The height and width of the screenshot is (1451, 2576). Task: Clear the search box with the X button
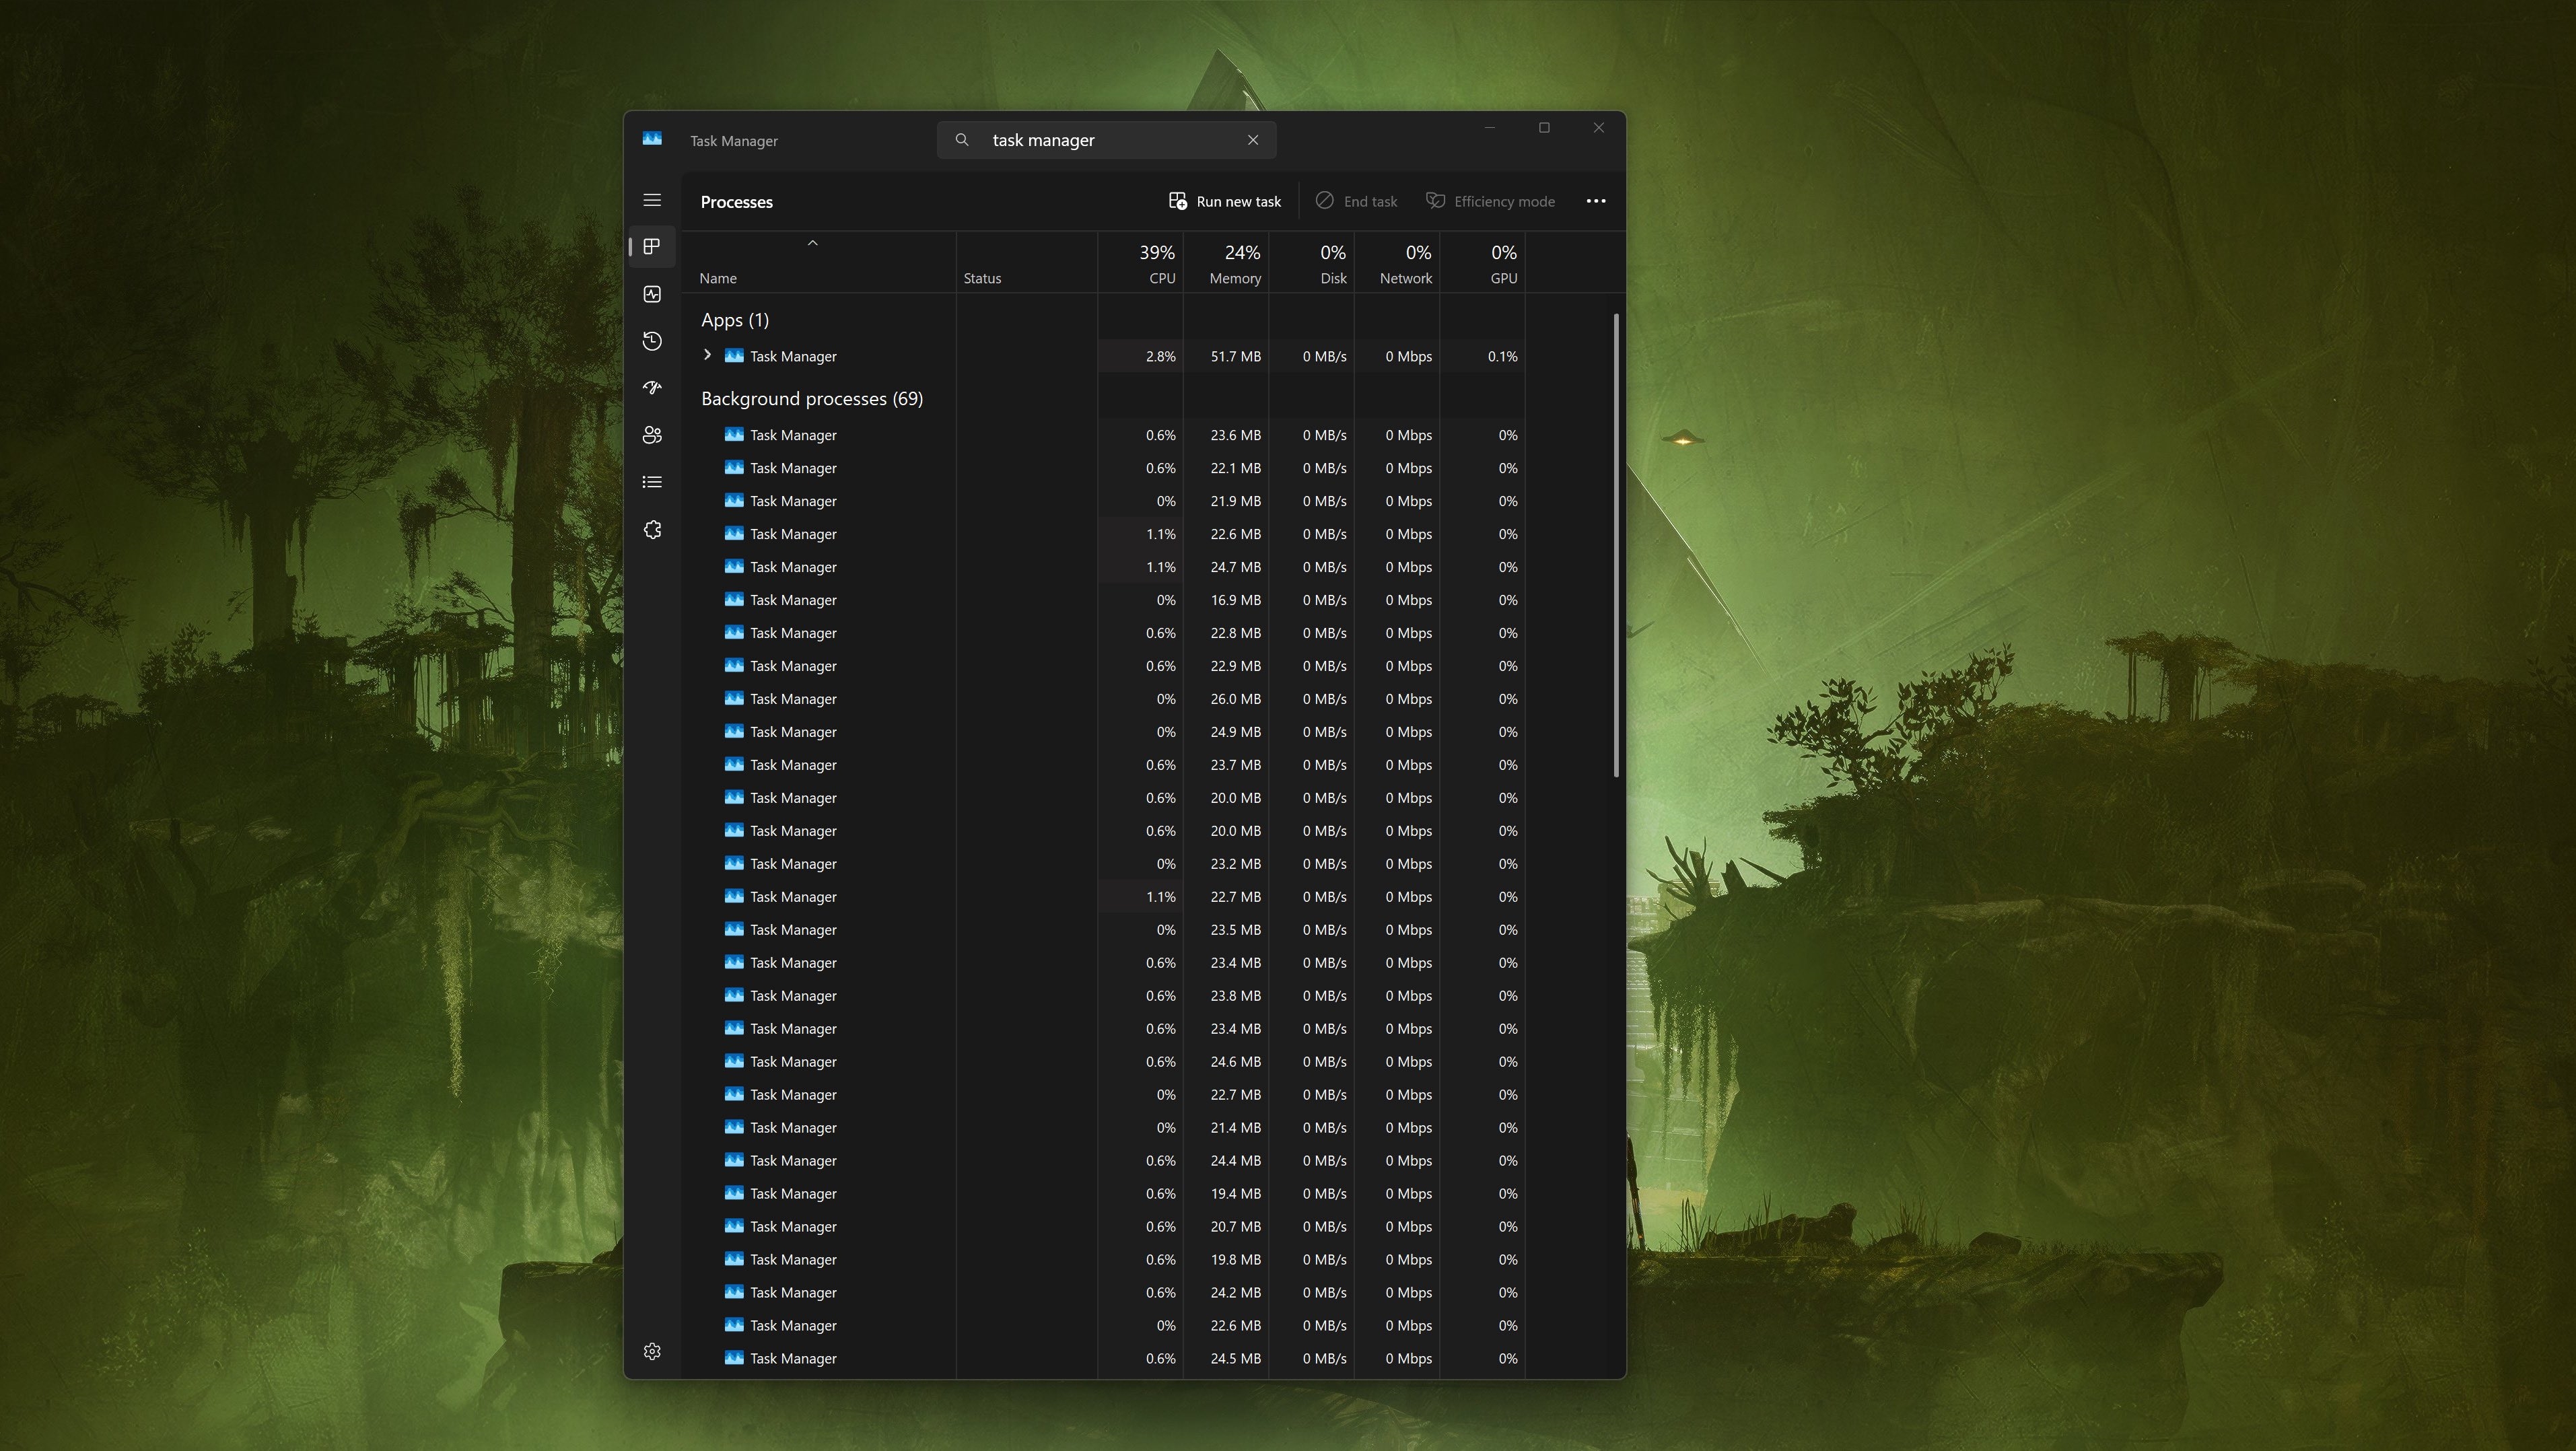click(1253, 140)
